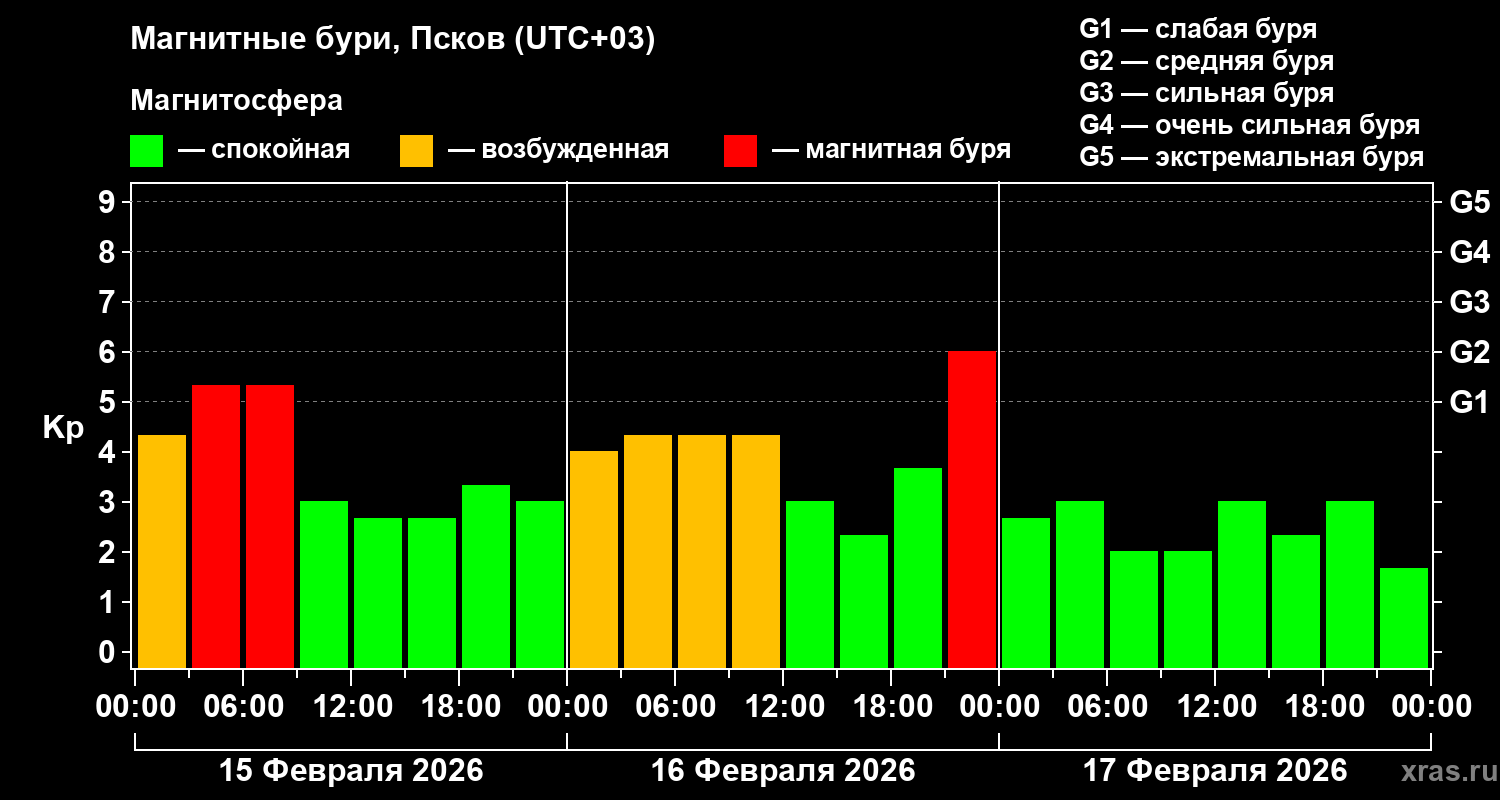Select the 15 Feb 00:00–03:00 orange bar
This screenshot has width=1500, height=800.
tap(162, 551)
